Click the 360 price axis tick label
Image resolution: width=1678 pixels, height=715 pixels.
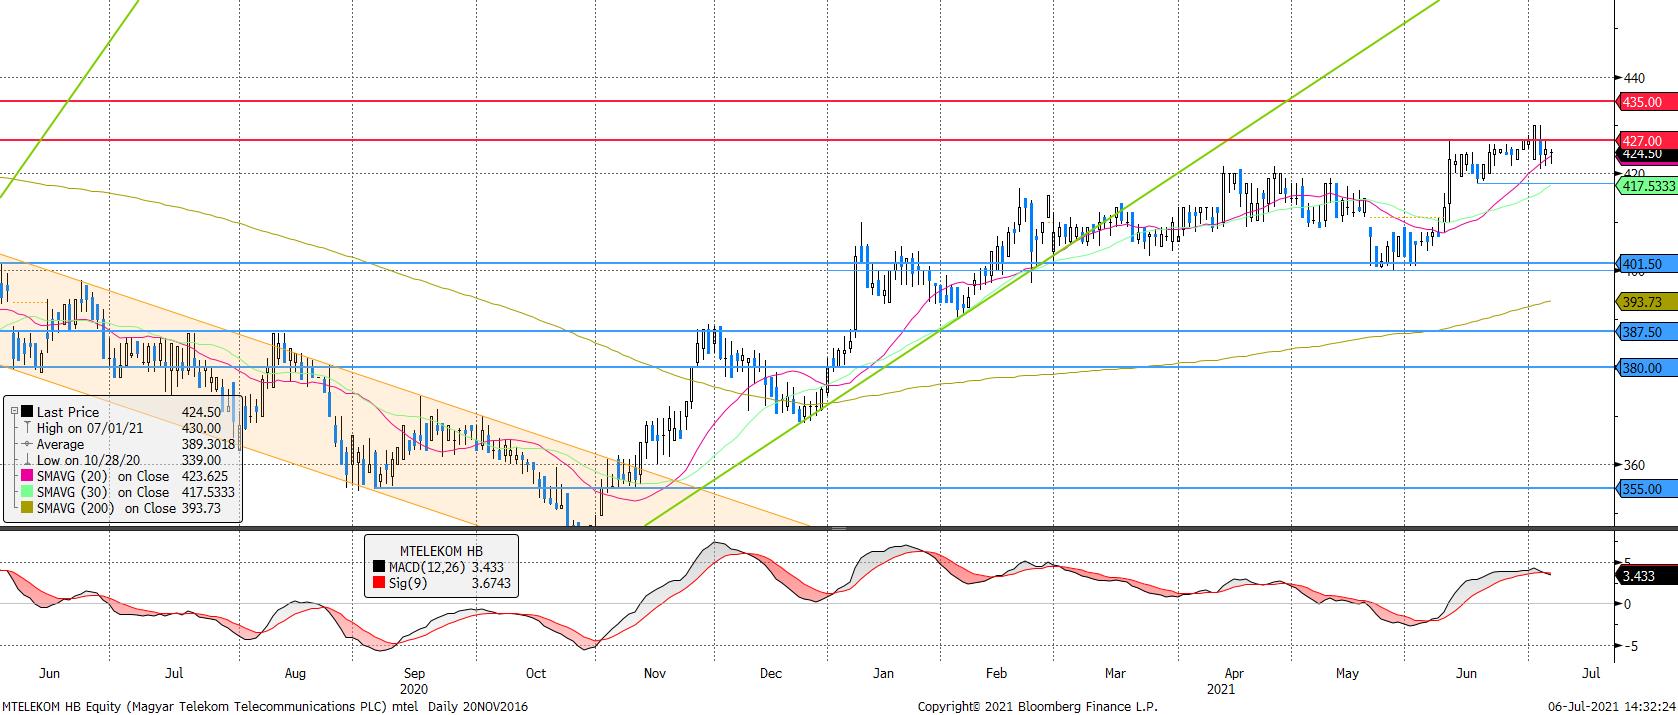(1635, 465)
